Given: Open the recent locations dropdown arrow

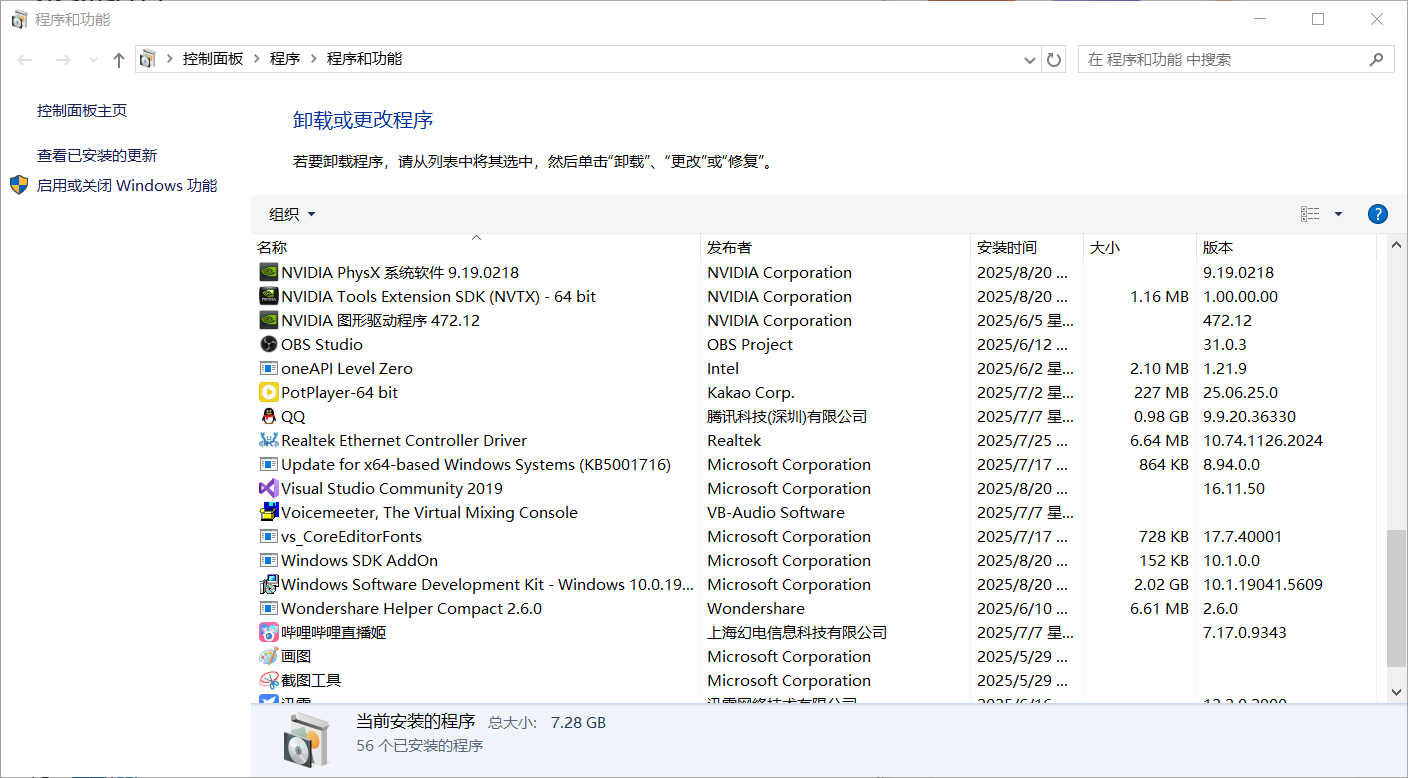Looking at the screenshot, I should [x=94, y=60].
